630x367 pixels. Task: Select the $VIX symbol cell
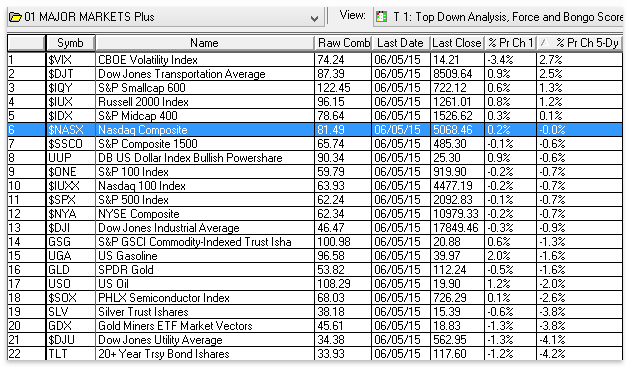[x=71, y=60]
